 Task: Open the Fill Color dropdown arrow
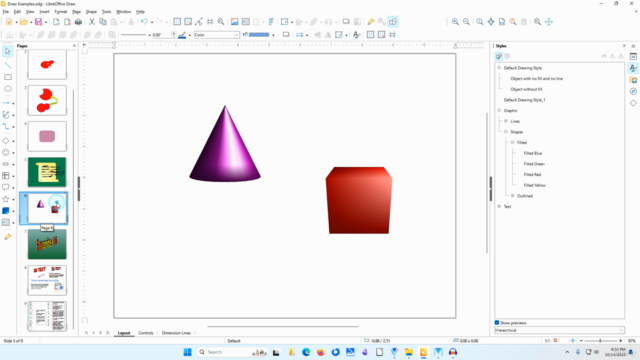click(273, 35)
